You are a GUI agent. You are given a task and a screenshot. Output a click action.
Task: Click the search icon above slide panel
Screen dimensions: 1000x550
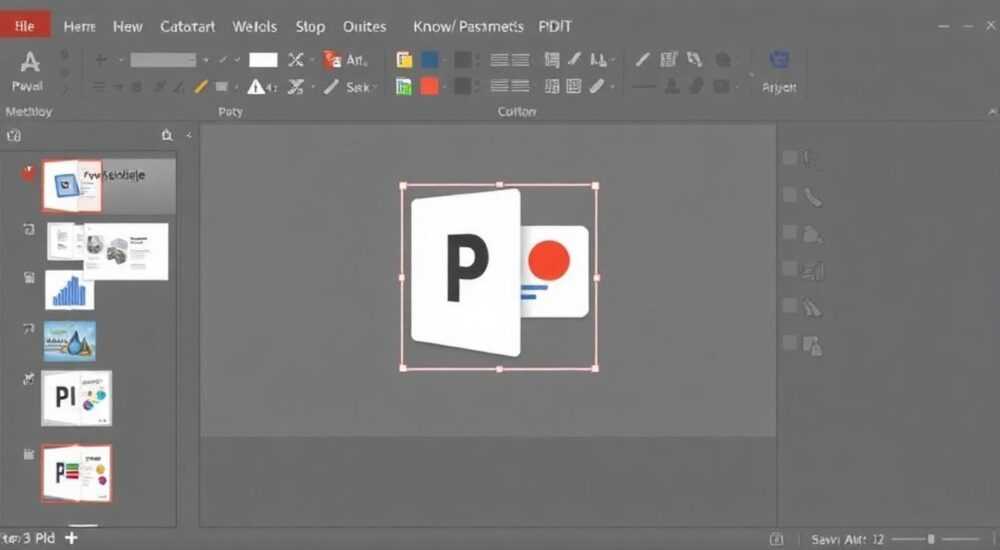167,135
